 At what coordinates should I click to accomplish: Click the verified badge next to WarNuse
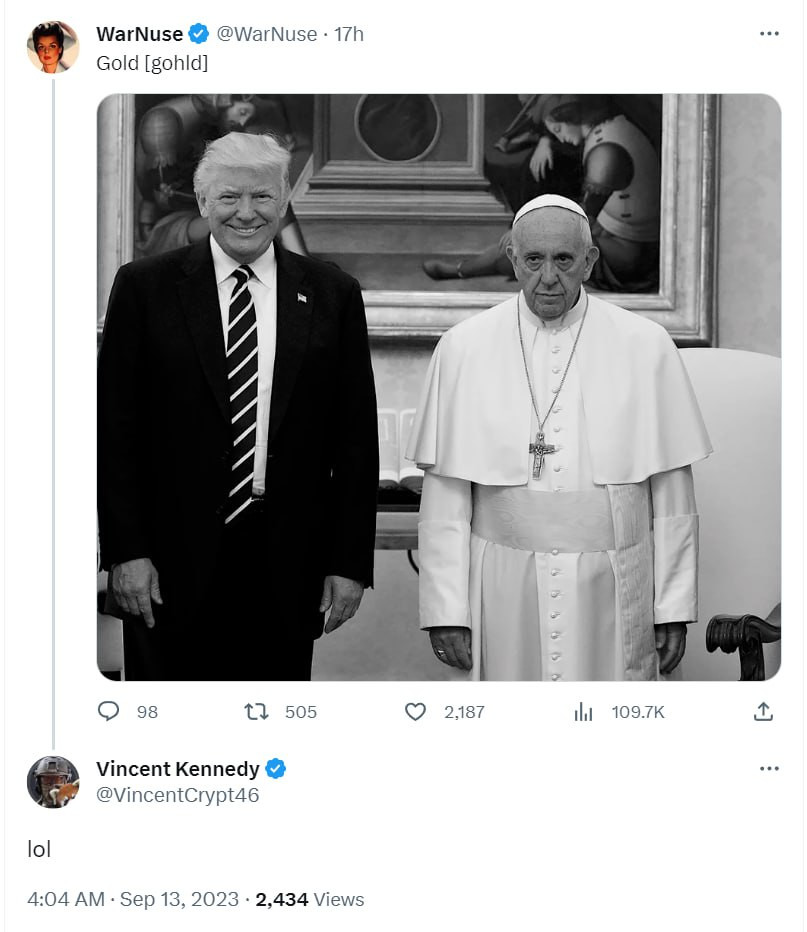point(199,34)
